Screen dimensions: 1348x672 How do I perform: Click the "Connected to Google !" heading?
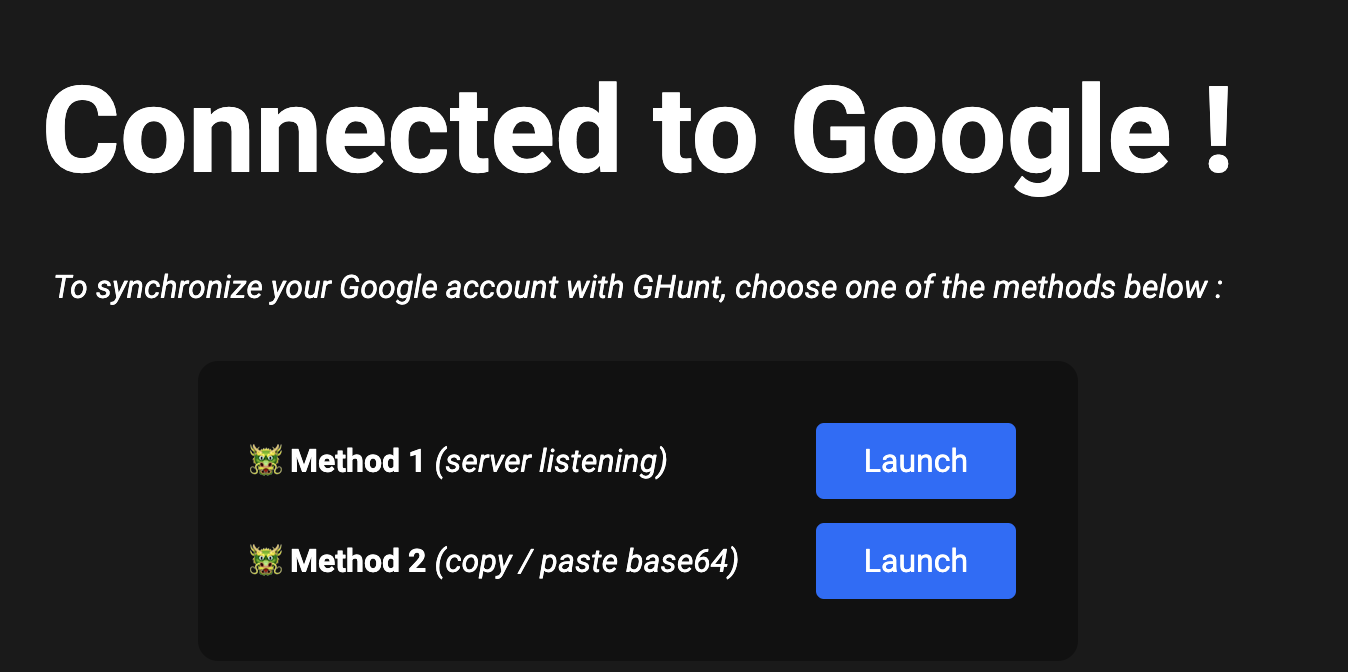click(638, 131)
